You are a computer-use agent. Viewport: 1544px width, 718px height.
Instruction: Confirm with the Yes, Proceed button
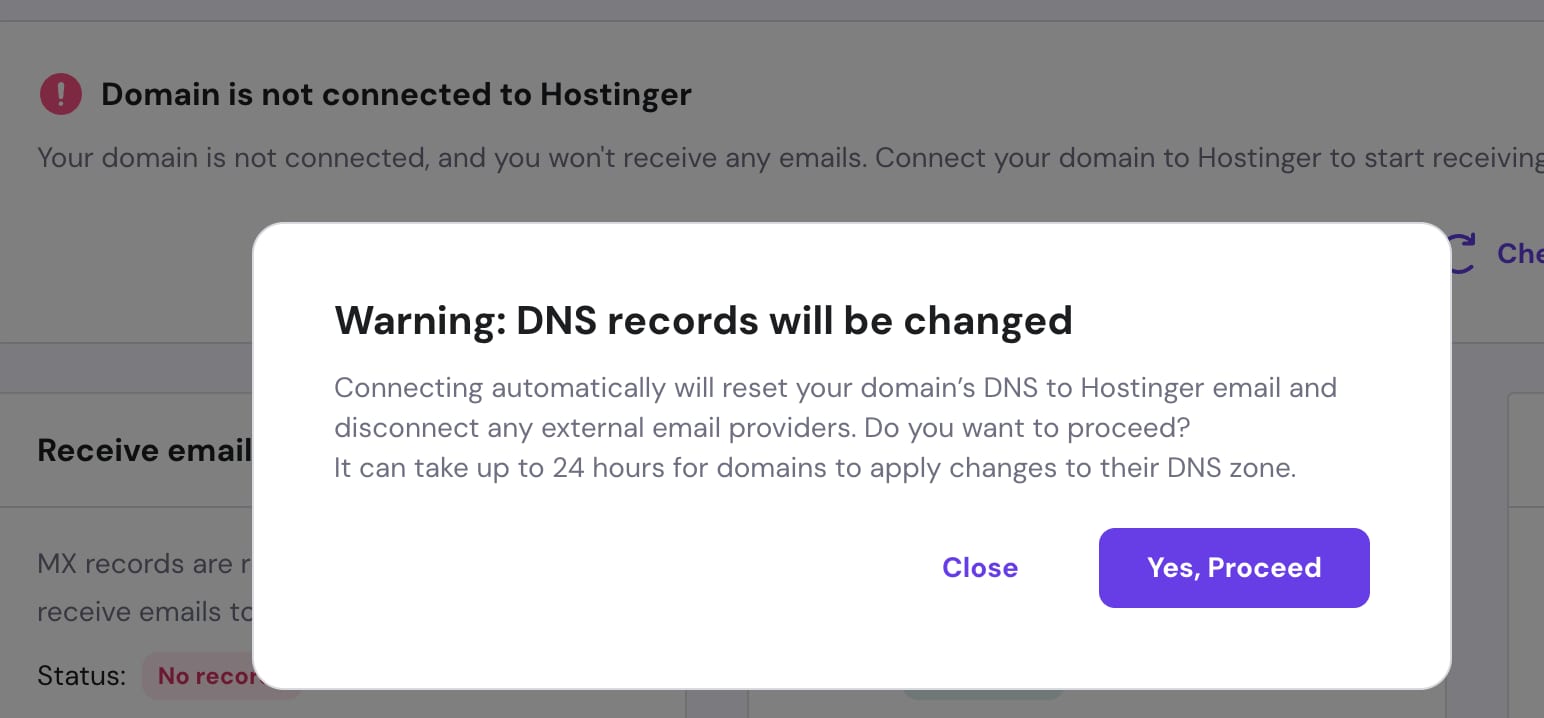(1234, 568)
